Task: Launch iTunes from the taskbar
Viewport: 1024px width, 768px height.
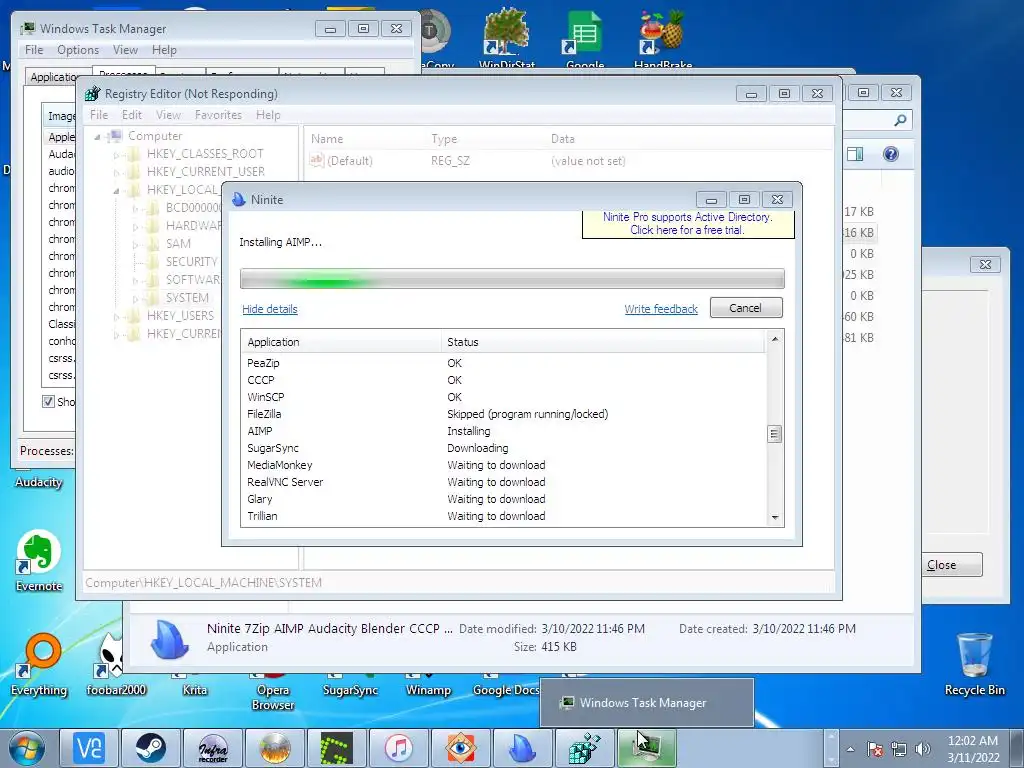Action: pos(398,748)
